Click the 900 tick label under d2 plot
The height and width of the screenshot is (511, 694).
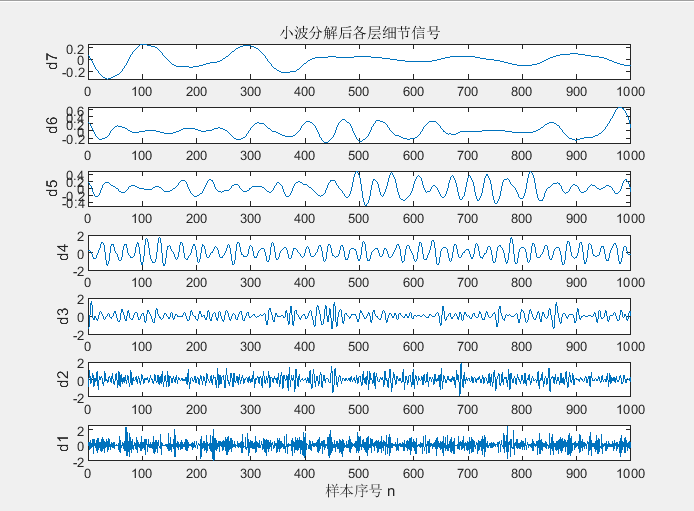[x=576, y=410]
